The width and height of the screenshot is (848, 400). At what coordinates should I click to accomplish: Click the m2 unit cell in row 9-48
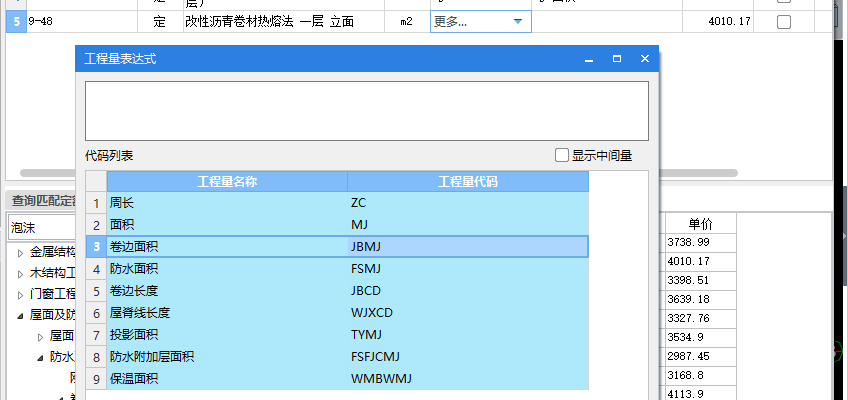[x=407, y=22]
